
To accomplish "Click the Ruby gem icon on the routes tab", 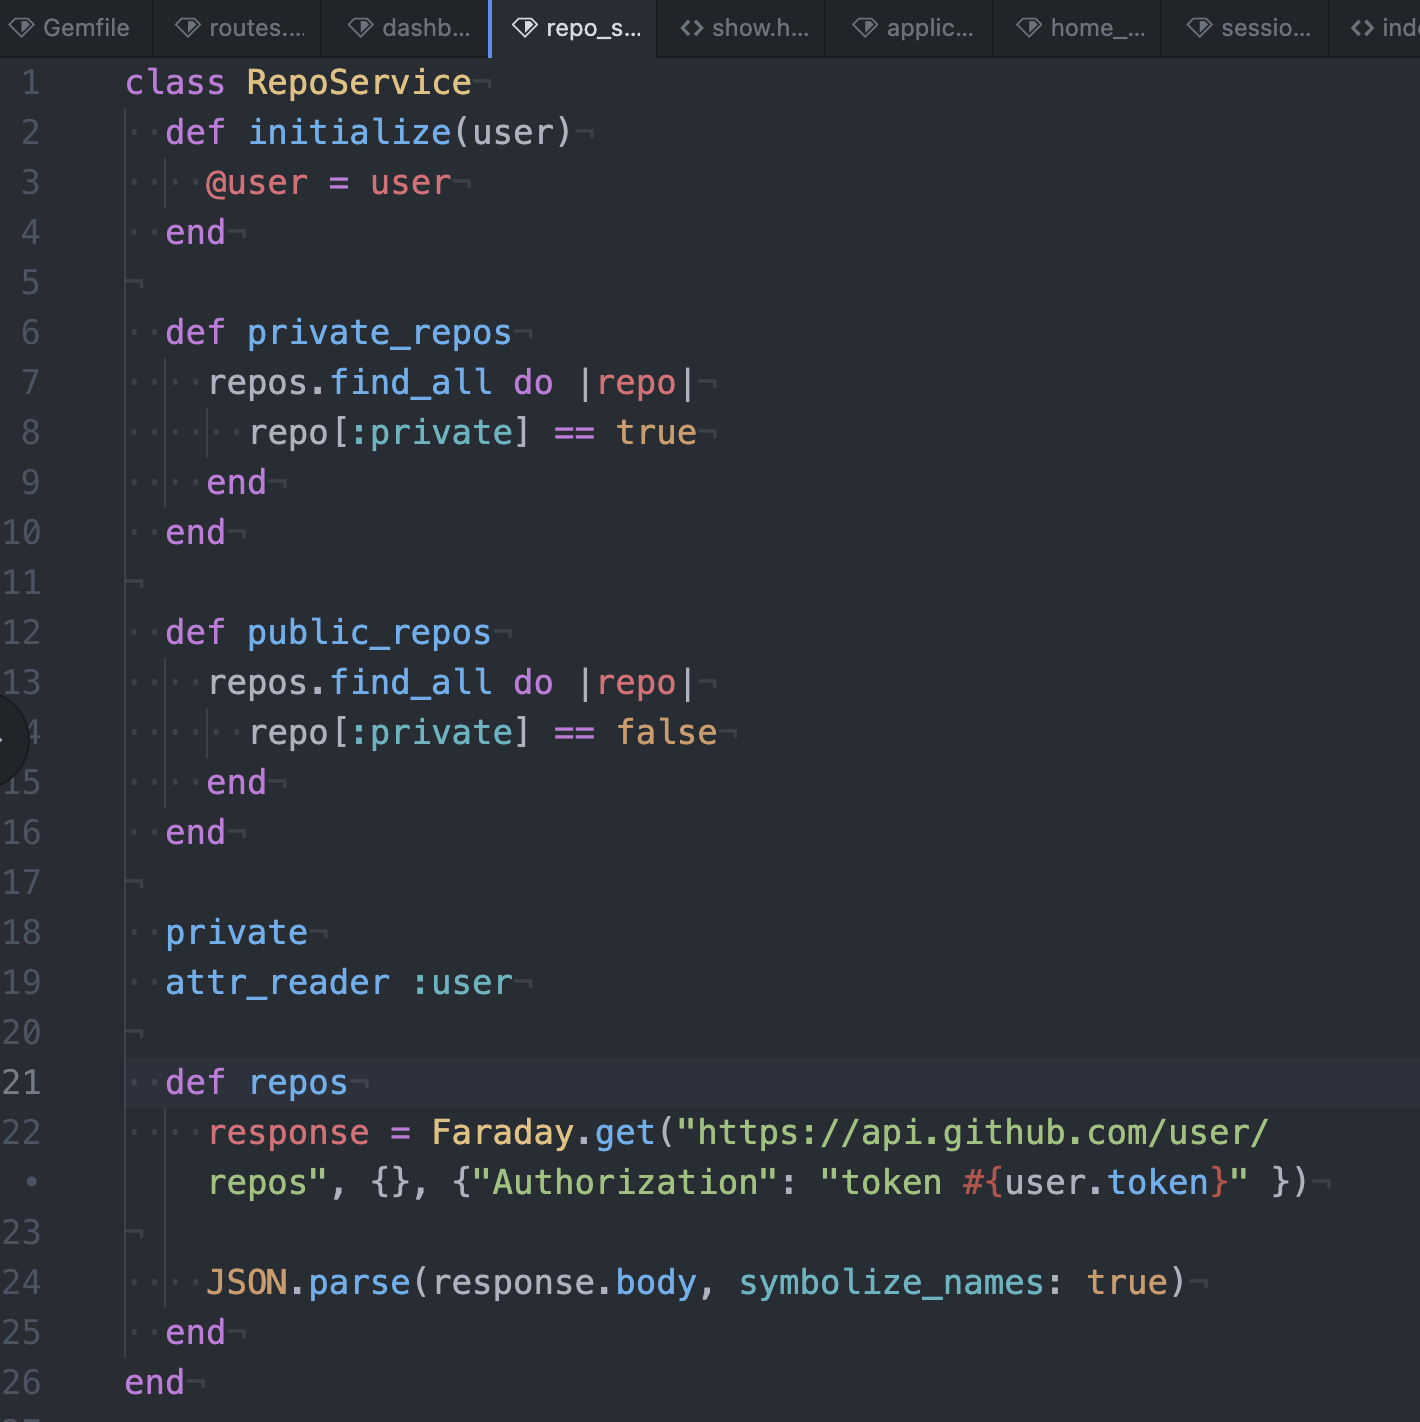I will [187, 28].
